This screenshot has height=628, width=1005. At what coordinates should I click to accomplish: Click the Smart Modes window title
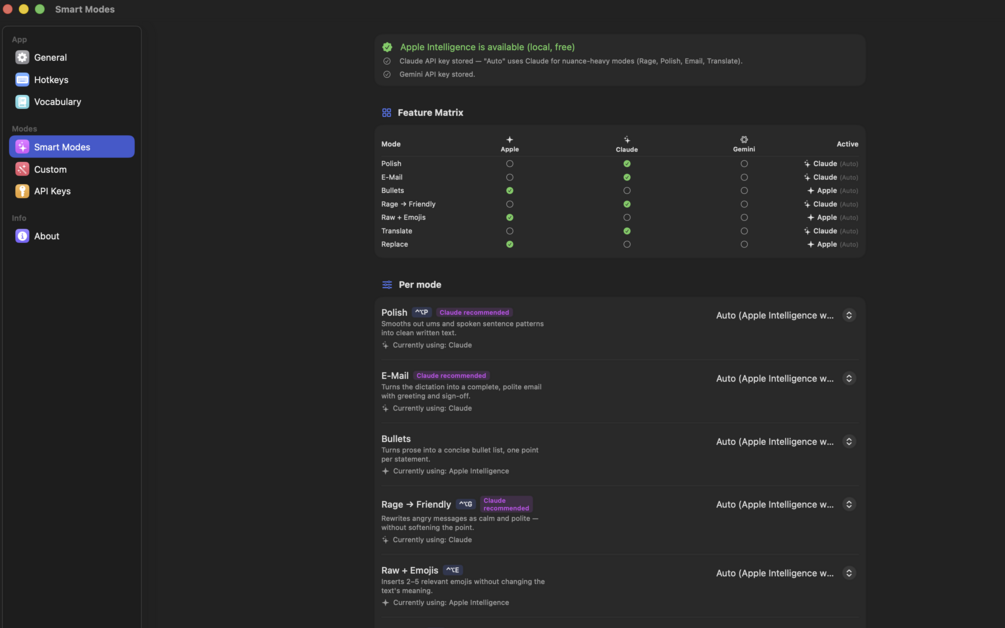85,9
